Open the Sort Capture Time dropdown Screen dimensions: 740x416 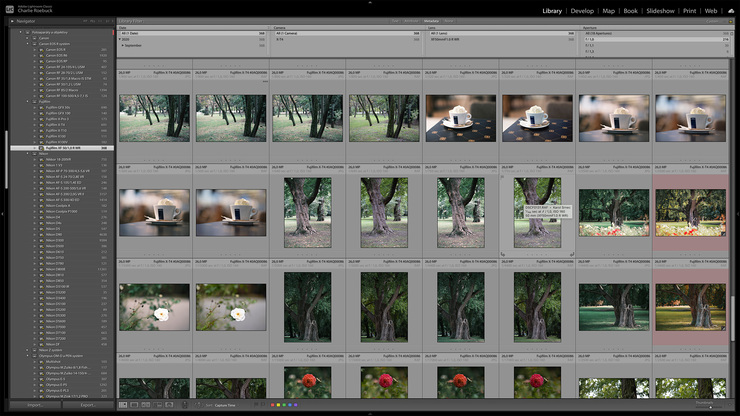tap(225, 405)
